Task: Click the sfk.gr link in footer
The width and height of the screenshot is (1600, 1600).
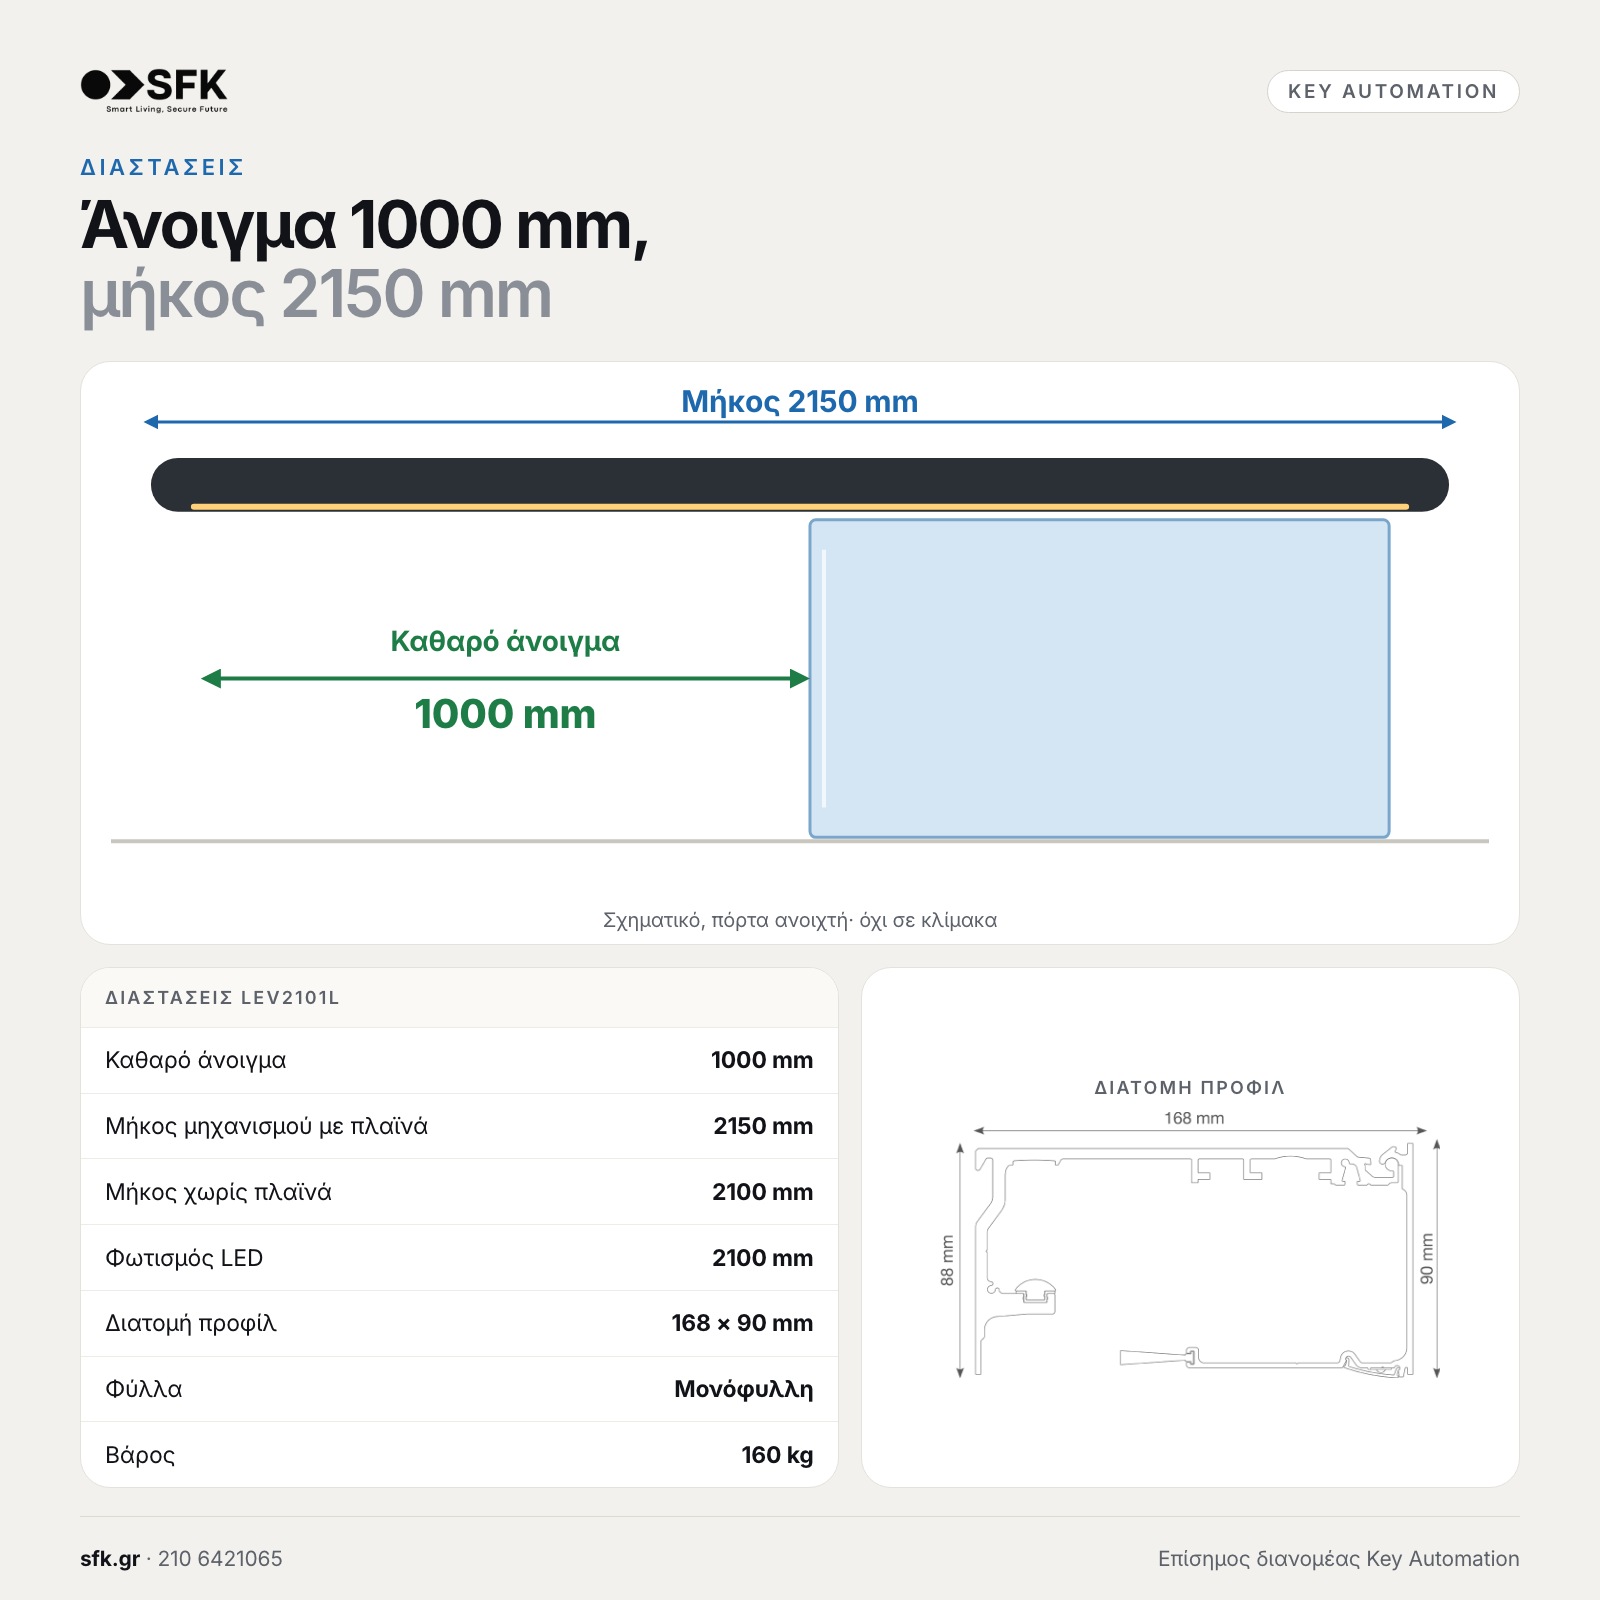Action: [110, 1559]
